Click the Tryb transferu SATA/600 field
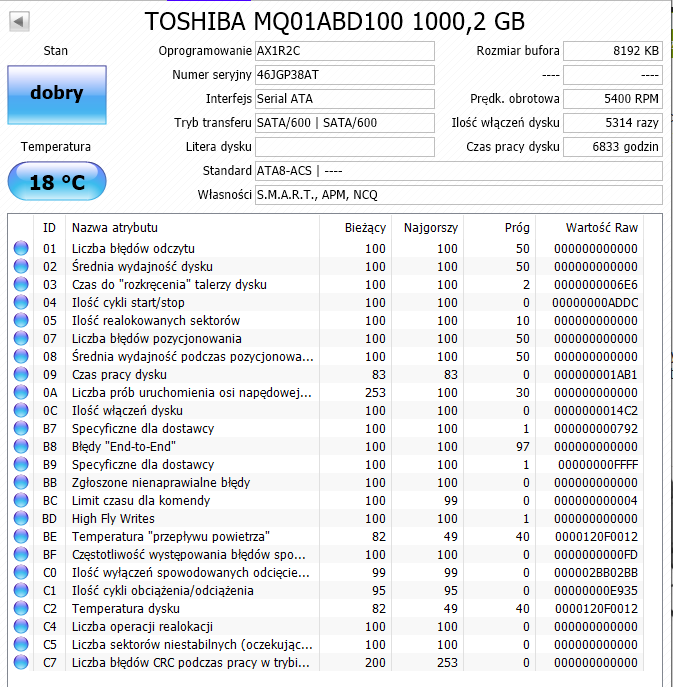Viewport: 673px width, 687px height. tap(345, 123)
